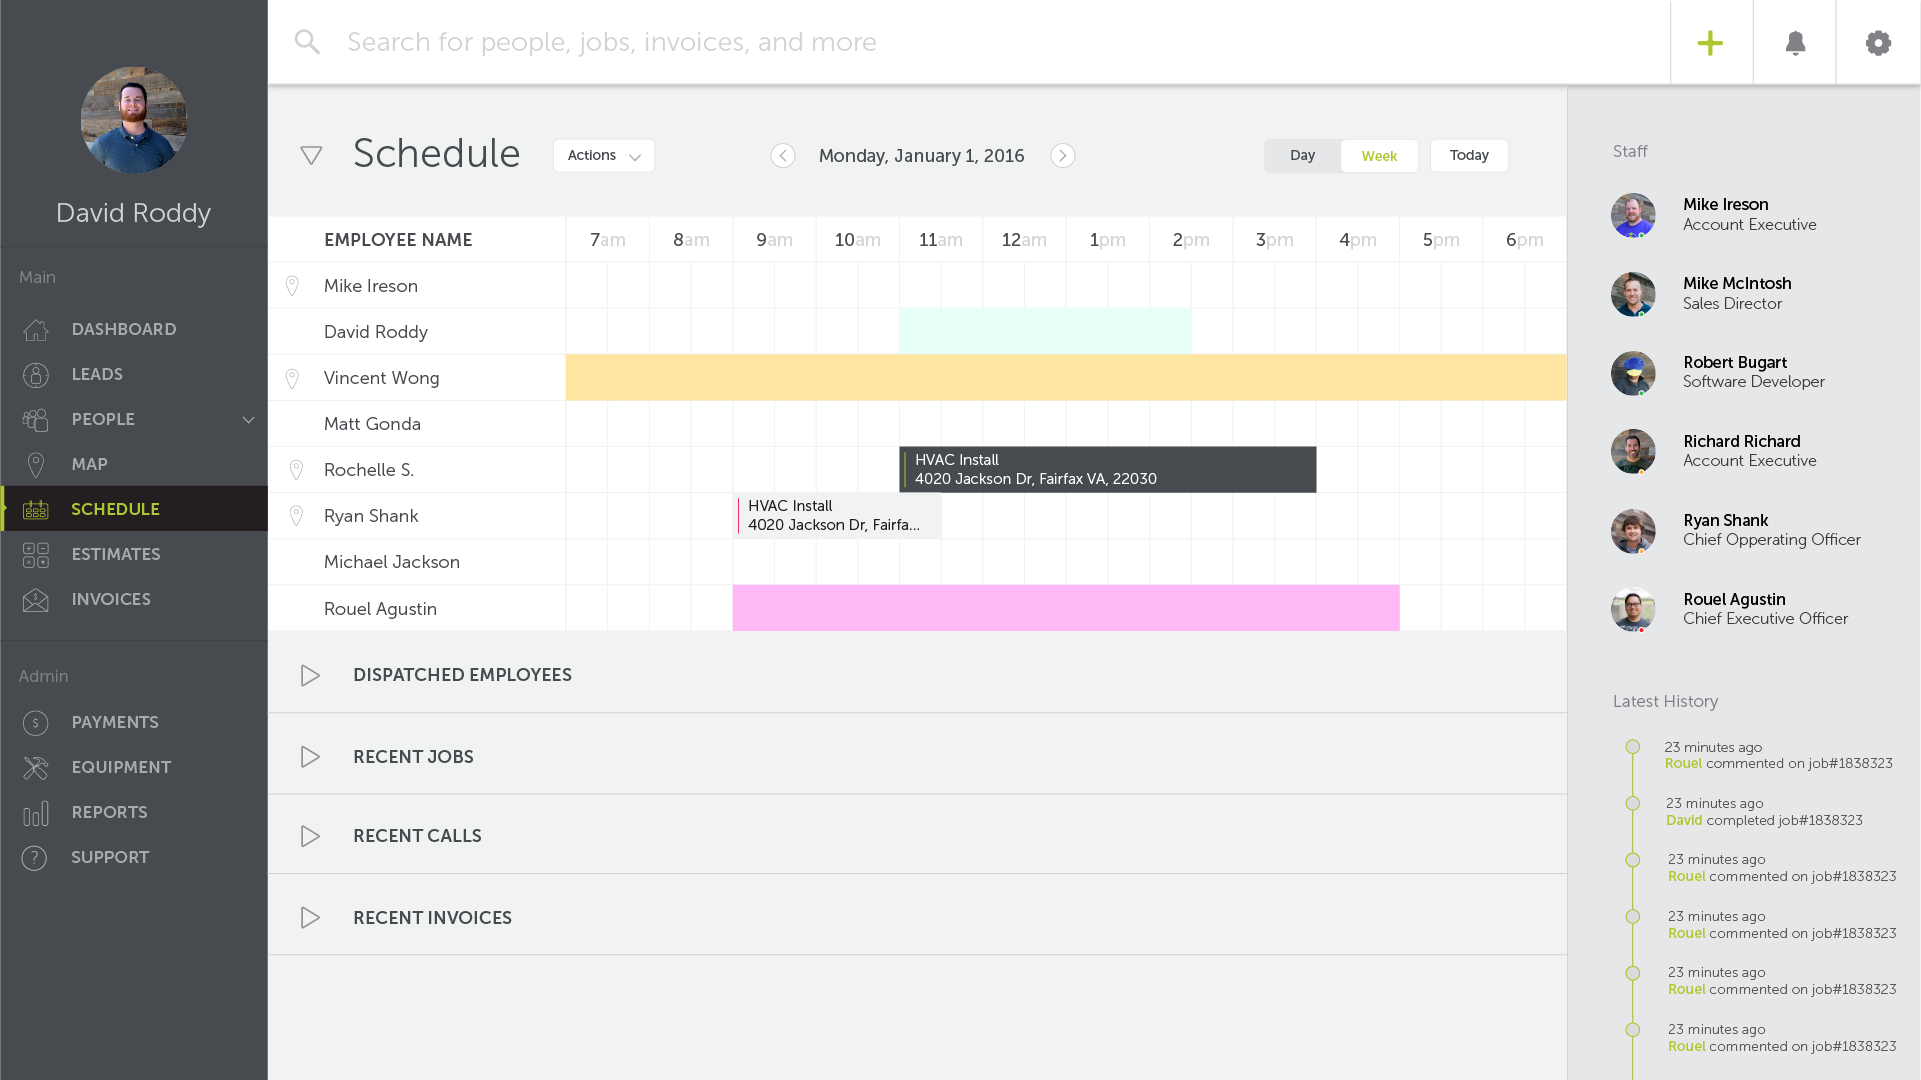The image size is (1921, 1080).
Task: Expand the People submenu chevron
Action: coord(248,420)
